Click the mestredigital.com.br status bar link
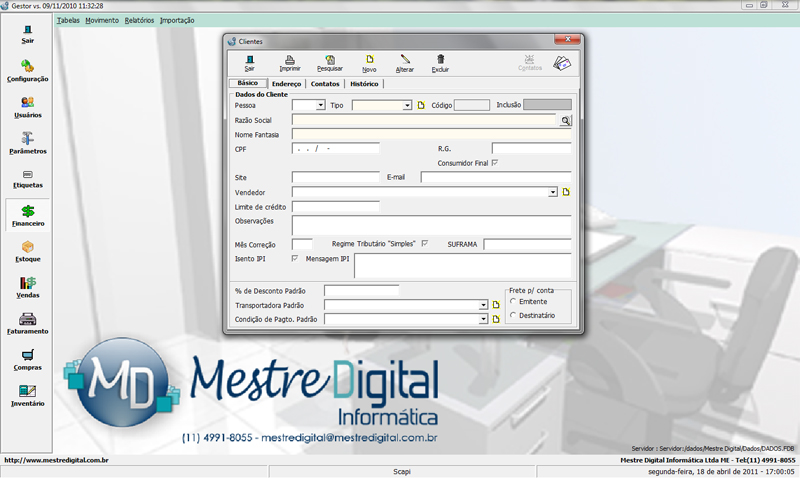800x478 pixels. (x=56, y=460)
